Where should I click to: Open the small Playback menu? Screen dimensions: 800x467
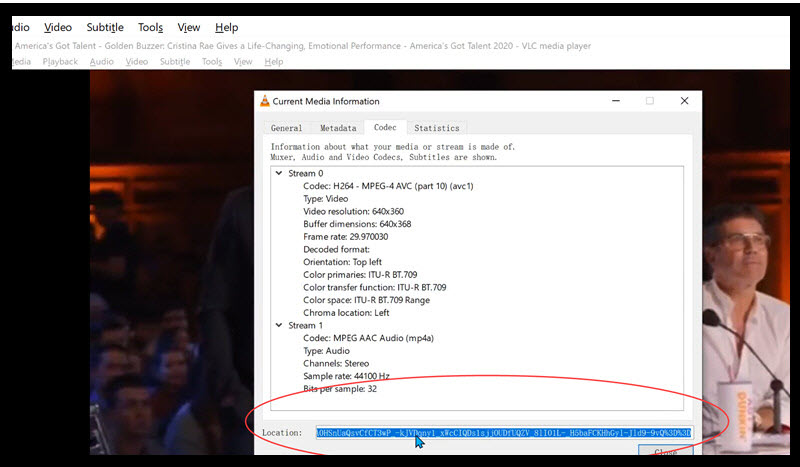60,62
